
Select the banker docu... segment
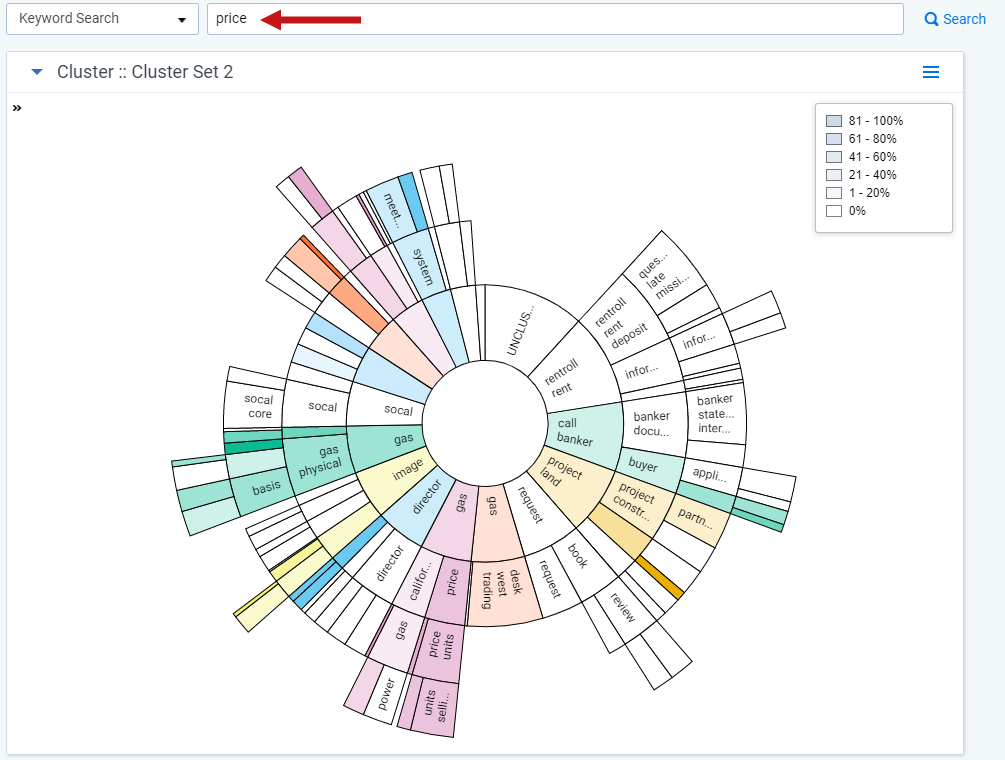click(x=652, y=424)
